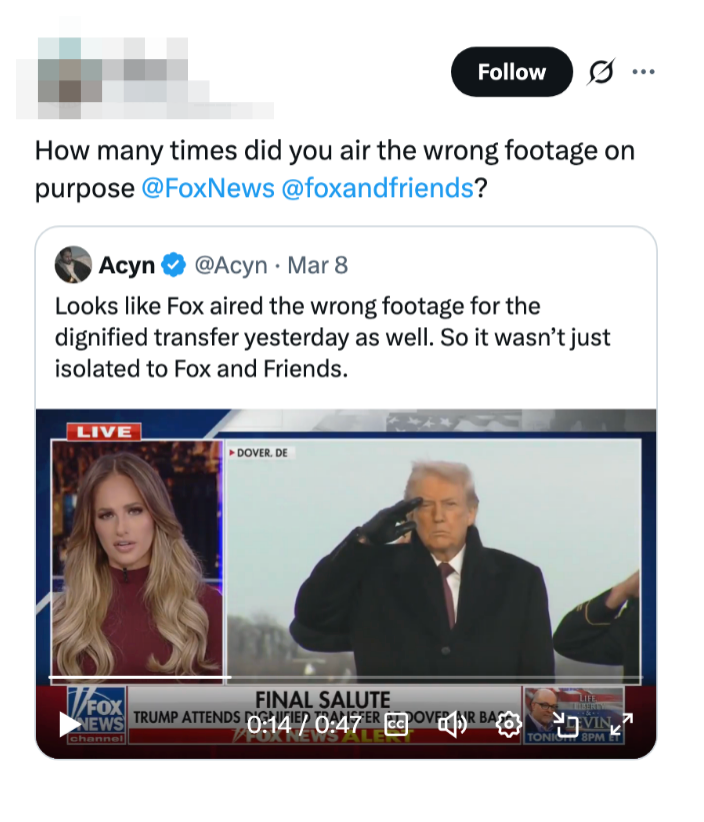
Task: Open the more options ellipsis menu
Action: [x=644, y=72]
